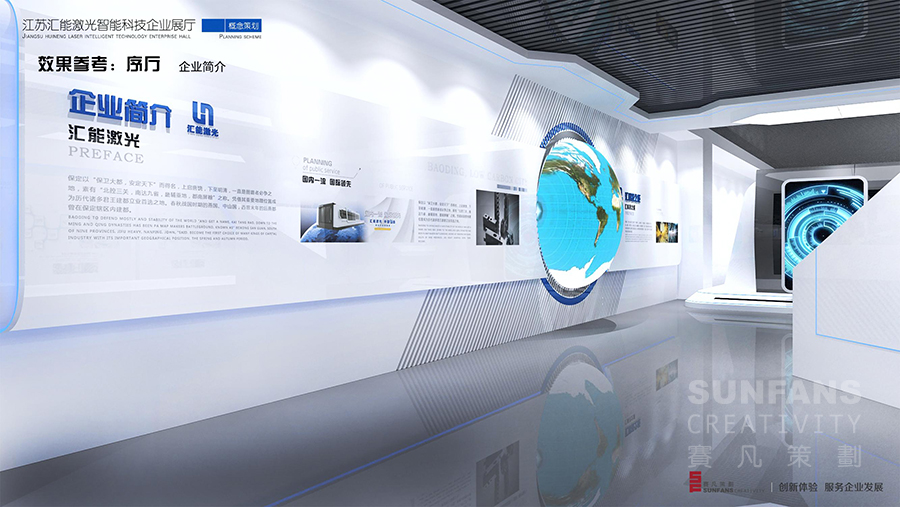Viewport: 900px width, 507px height.
Task: Click the SUNFANS CREATIVITY watermark
Action: [x=772, y=407]
